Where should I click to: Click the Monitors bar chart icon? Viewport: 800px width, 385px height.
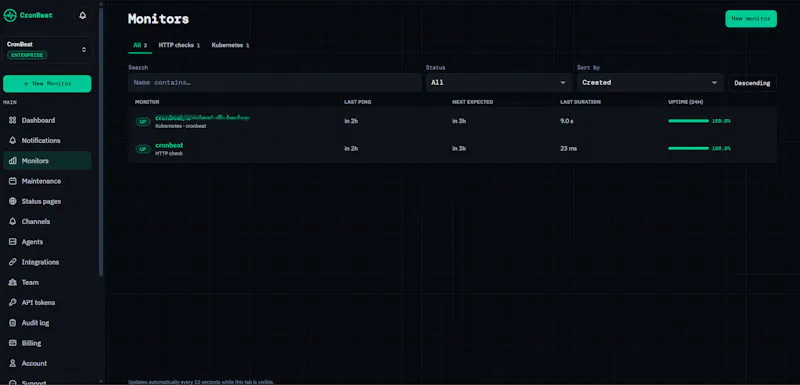pos(13,161)
